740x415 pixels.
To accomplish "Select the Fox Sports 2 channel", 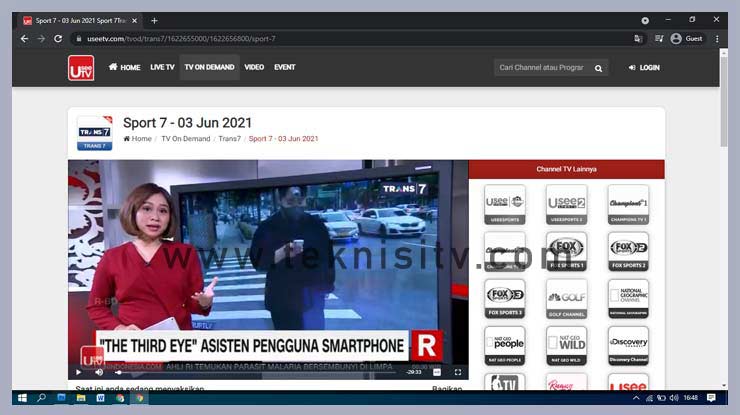I will pos(628,252).
